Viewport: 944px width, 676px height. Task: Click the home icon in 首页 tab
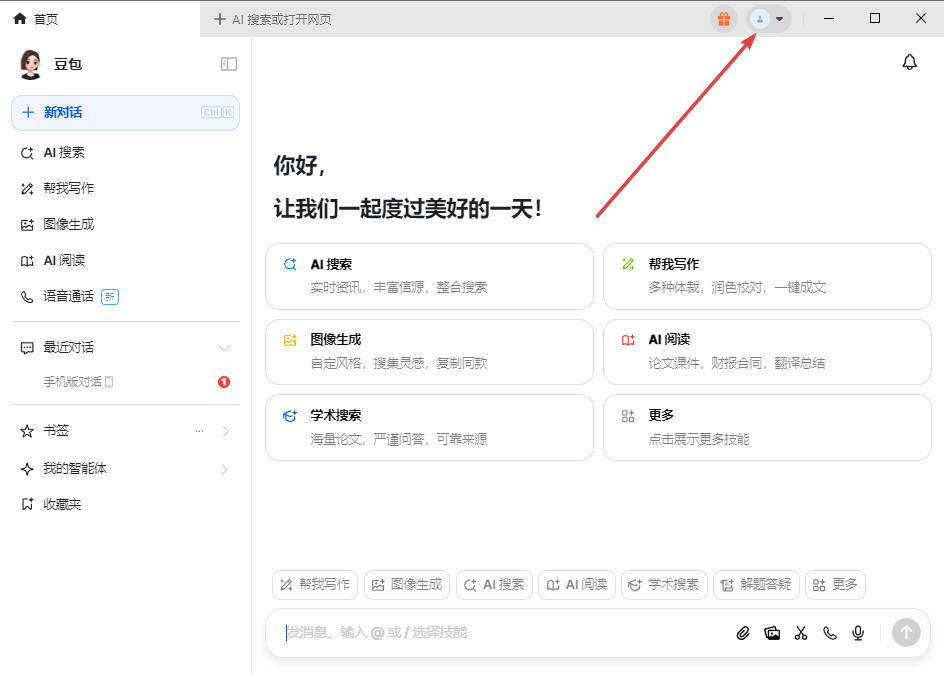(20, 19)
